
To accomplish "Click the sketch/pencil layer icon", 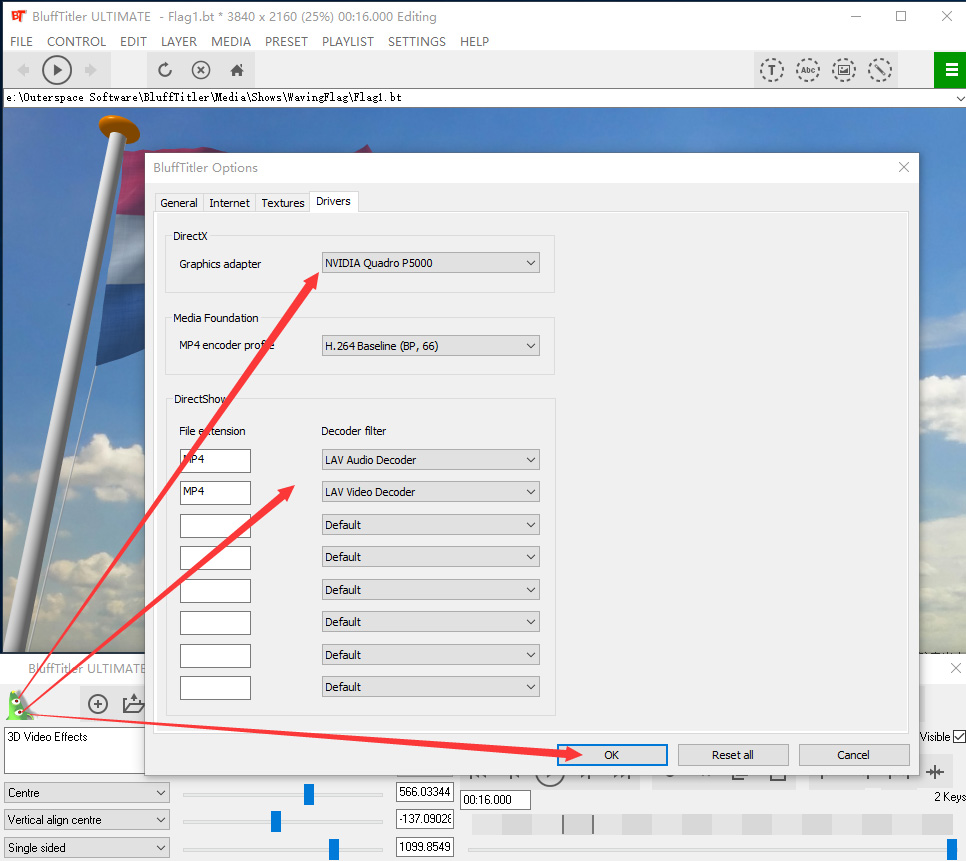I will click(x=880, y=70).
